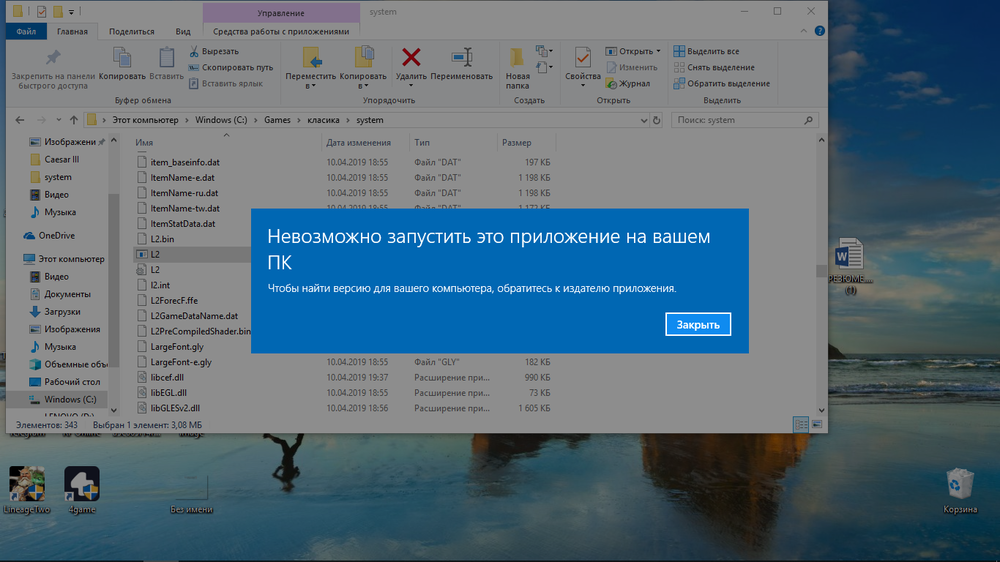Expand the Открыть dropdown arrow
This screenshot has height=562, width=1000.
[658, 51]
